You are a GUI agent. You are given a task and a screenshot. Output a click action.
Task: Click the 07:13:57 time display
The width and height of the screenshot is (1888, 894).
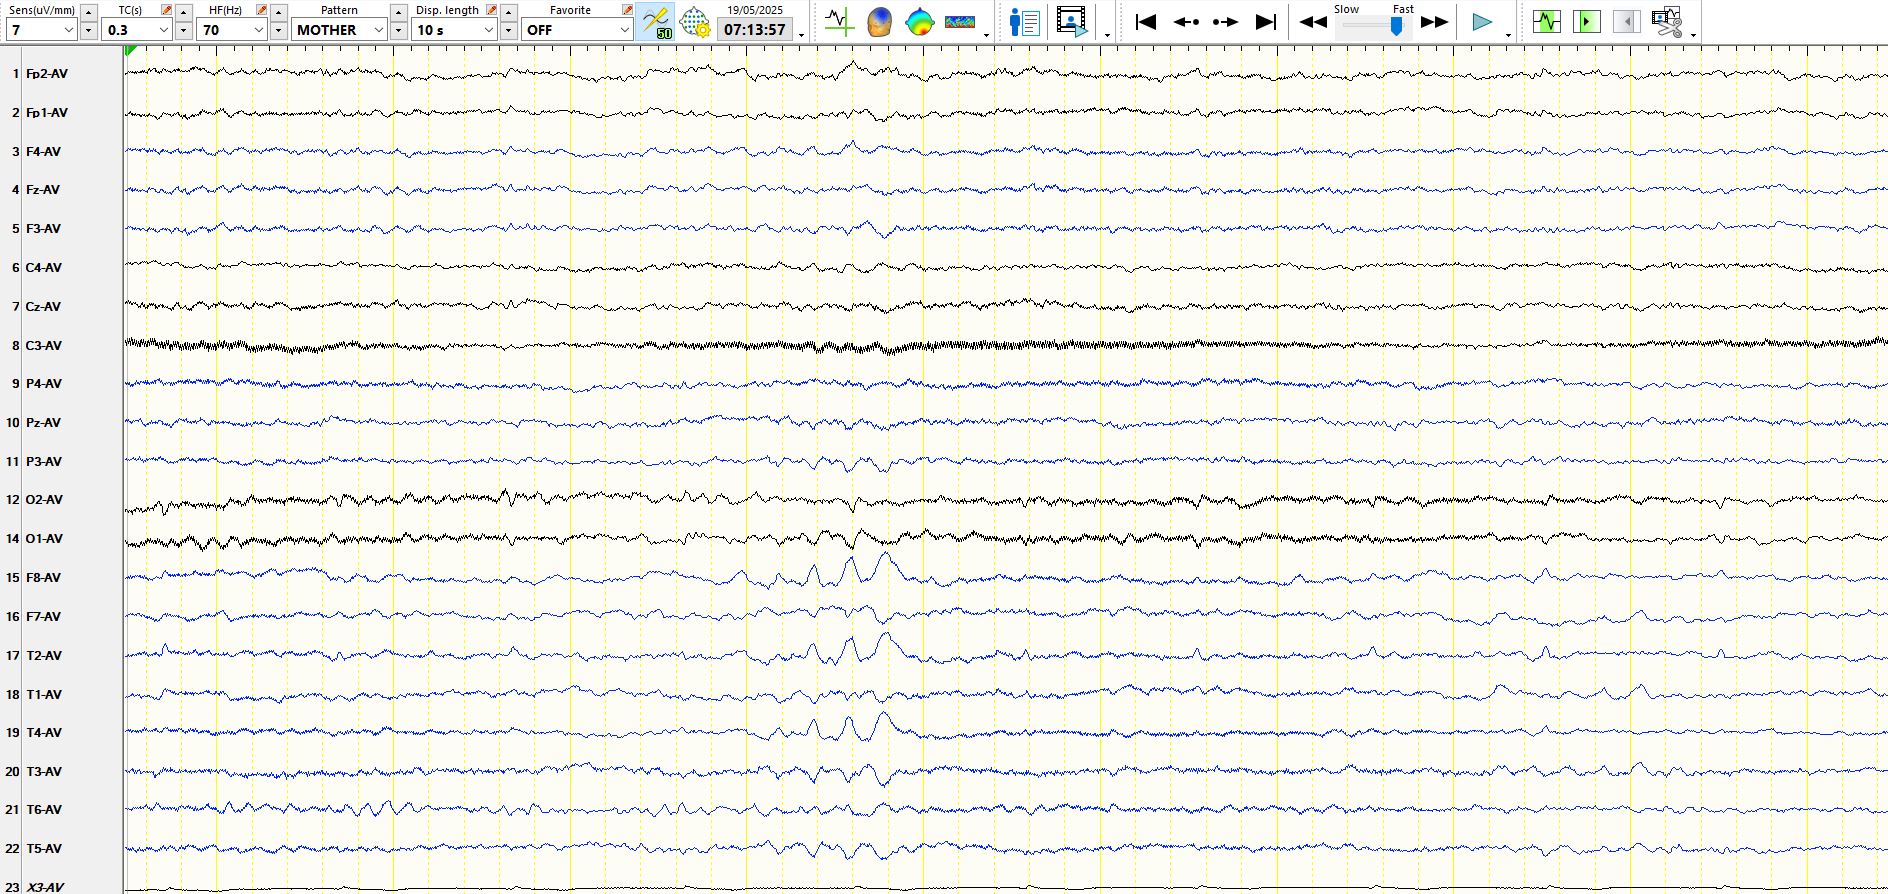754,30
